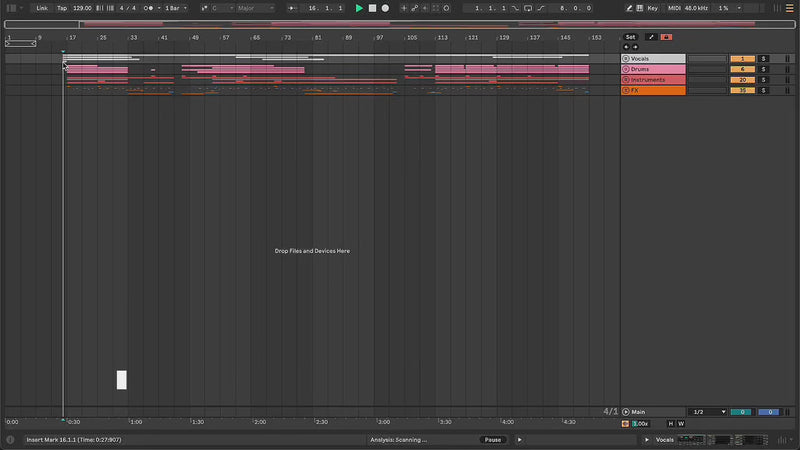Click the Tap tempo button
The width and height of the screenshot is (800, 450).
tap(62, 8)
